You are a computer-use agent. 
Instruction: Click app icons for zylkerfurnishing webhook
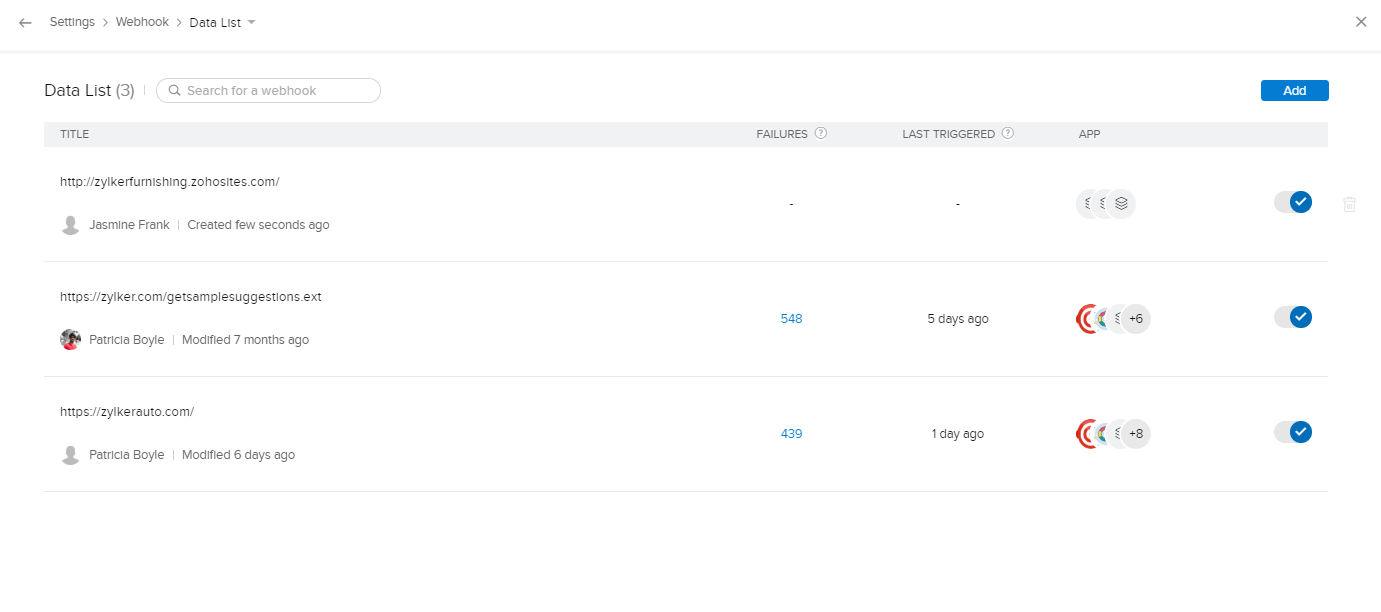(1105, 204)
